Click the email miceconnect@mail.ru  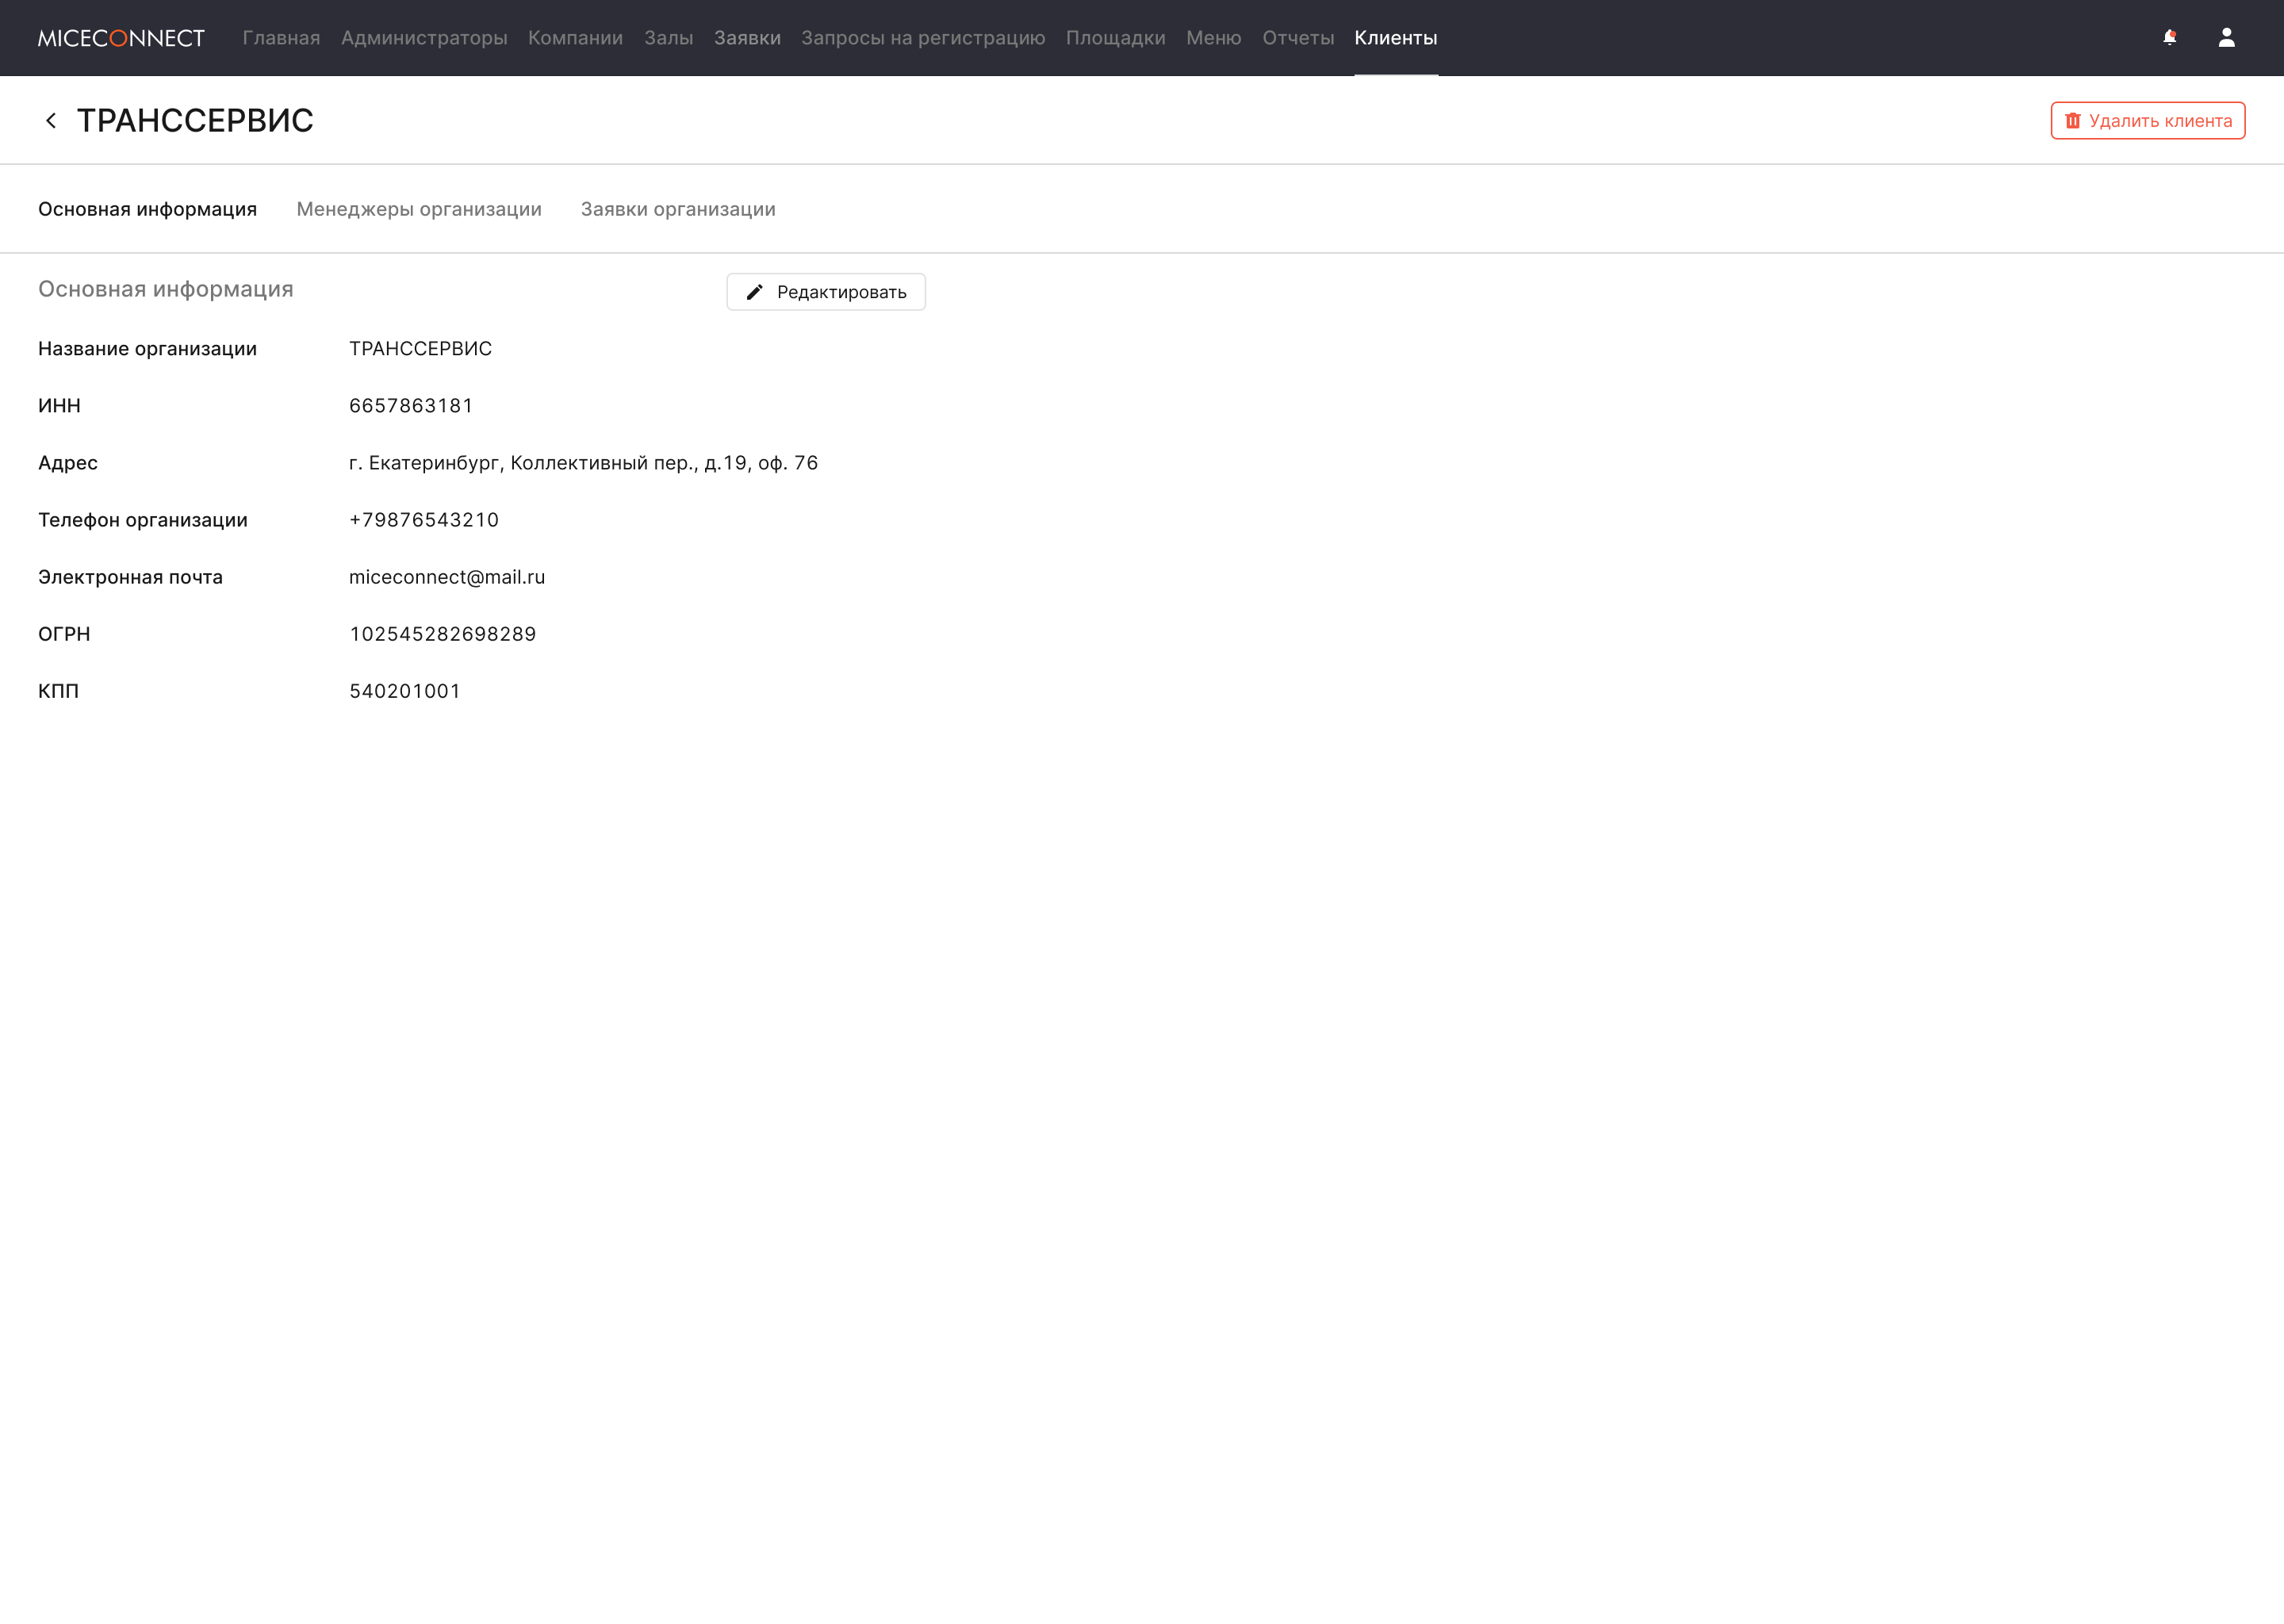tap(447, 577)
